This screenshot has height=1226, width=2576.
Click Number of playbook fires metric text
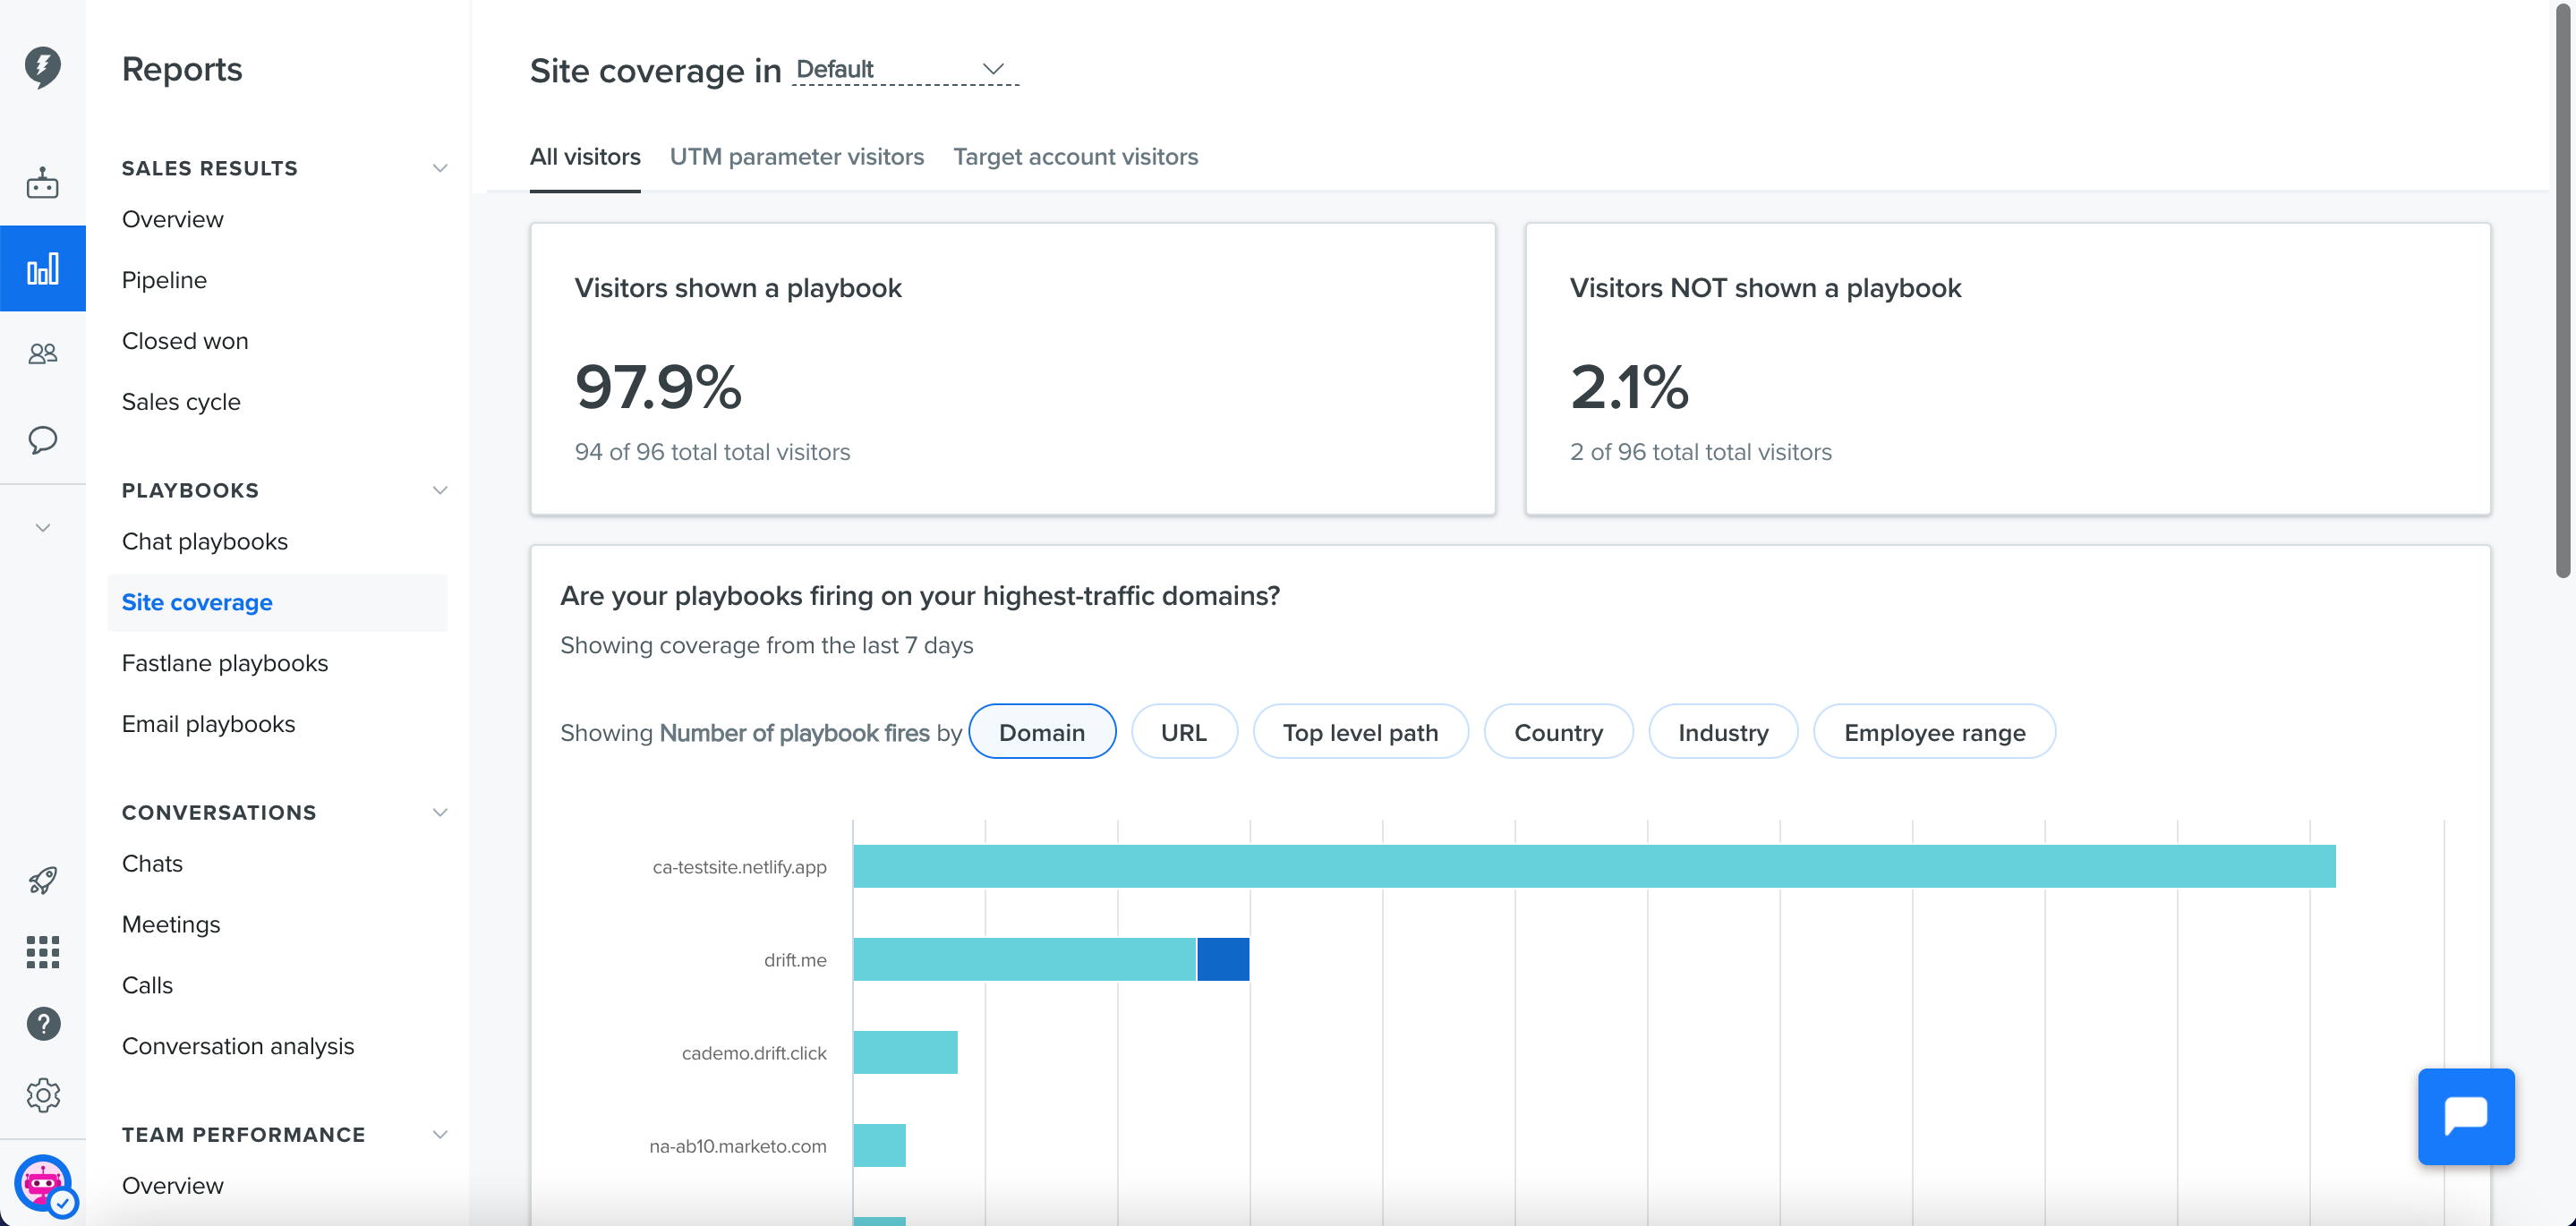pos(794,733)
